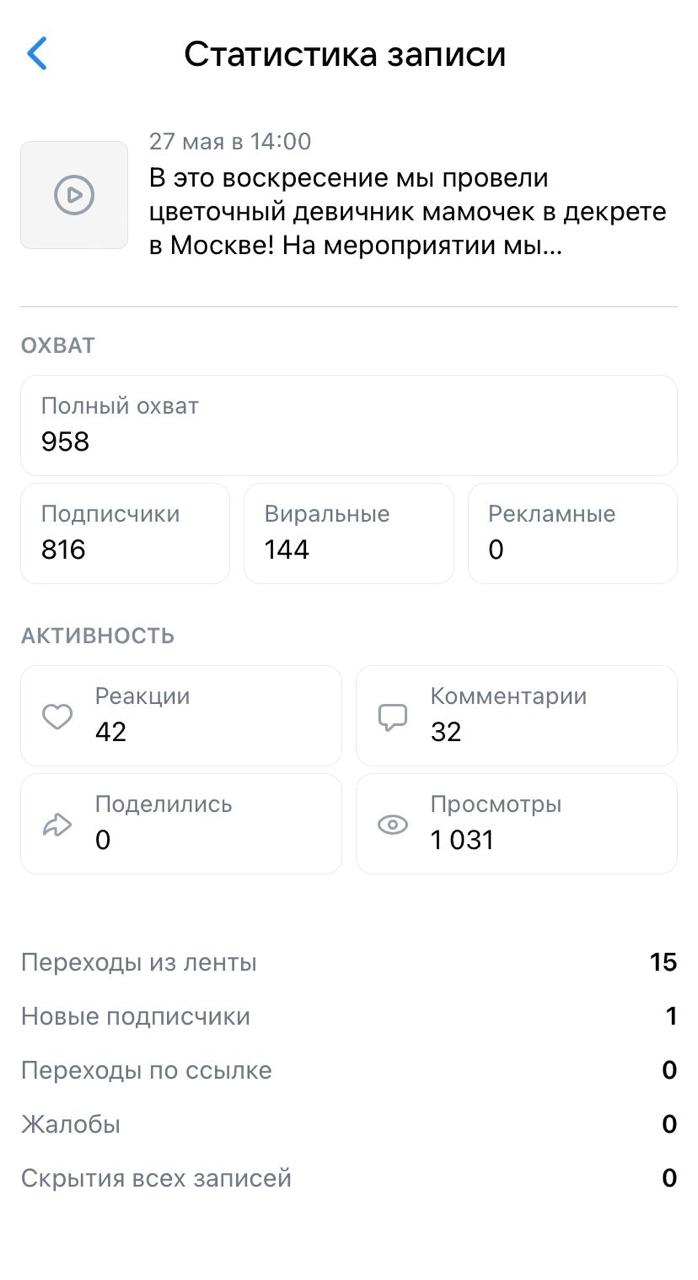Tap the Переходы по ссылке row

click(x=349, y=1070)
